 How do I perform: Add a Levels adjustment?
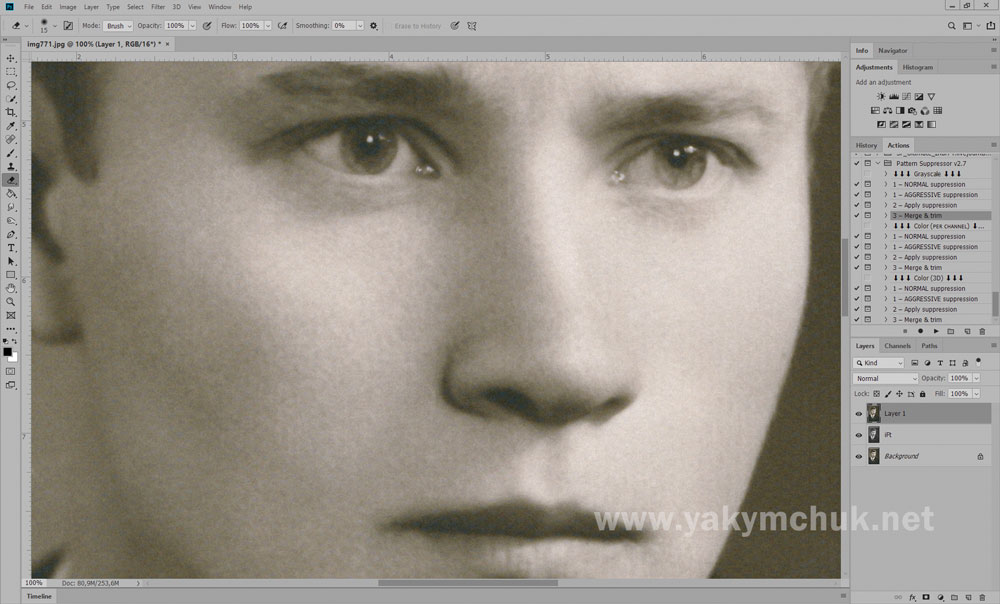893,96
